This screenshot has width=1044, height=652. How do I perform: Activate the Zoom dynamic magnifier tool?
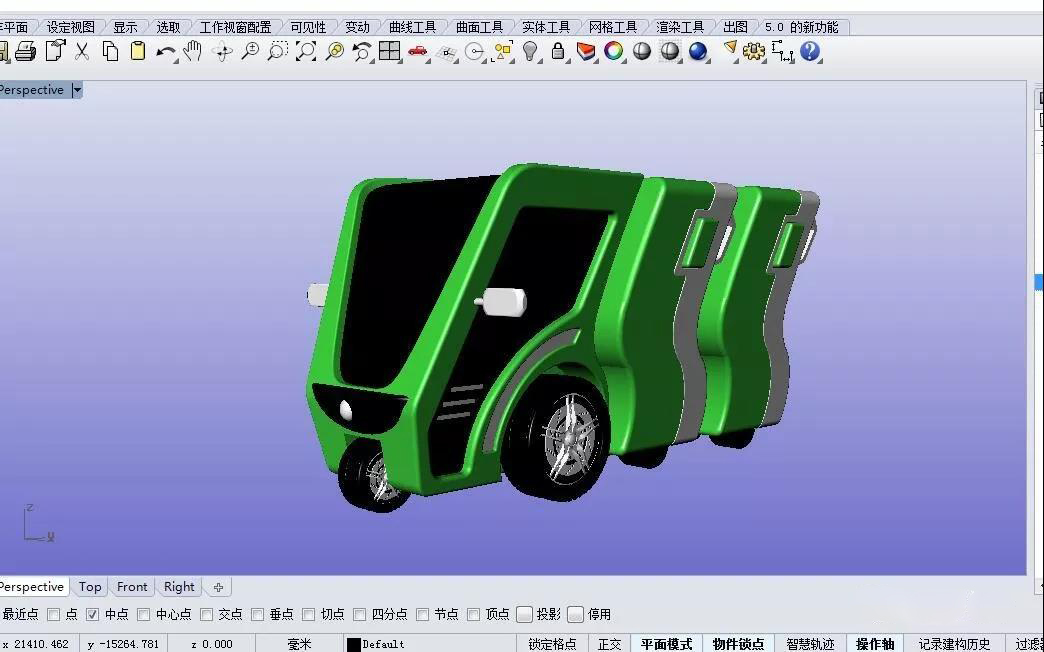(251, 51)
